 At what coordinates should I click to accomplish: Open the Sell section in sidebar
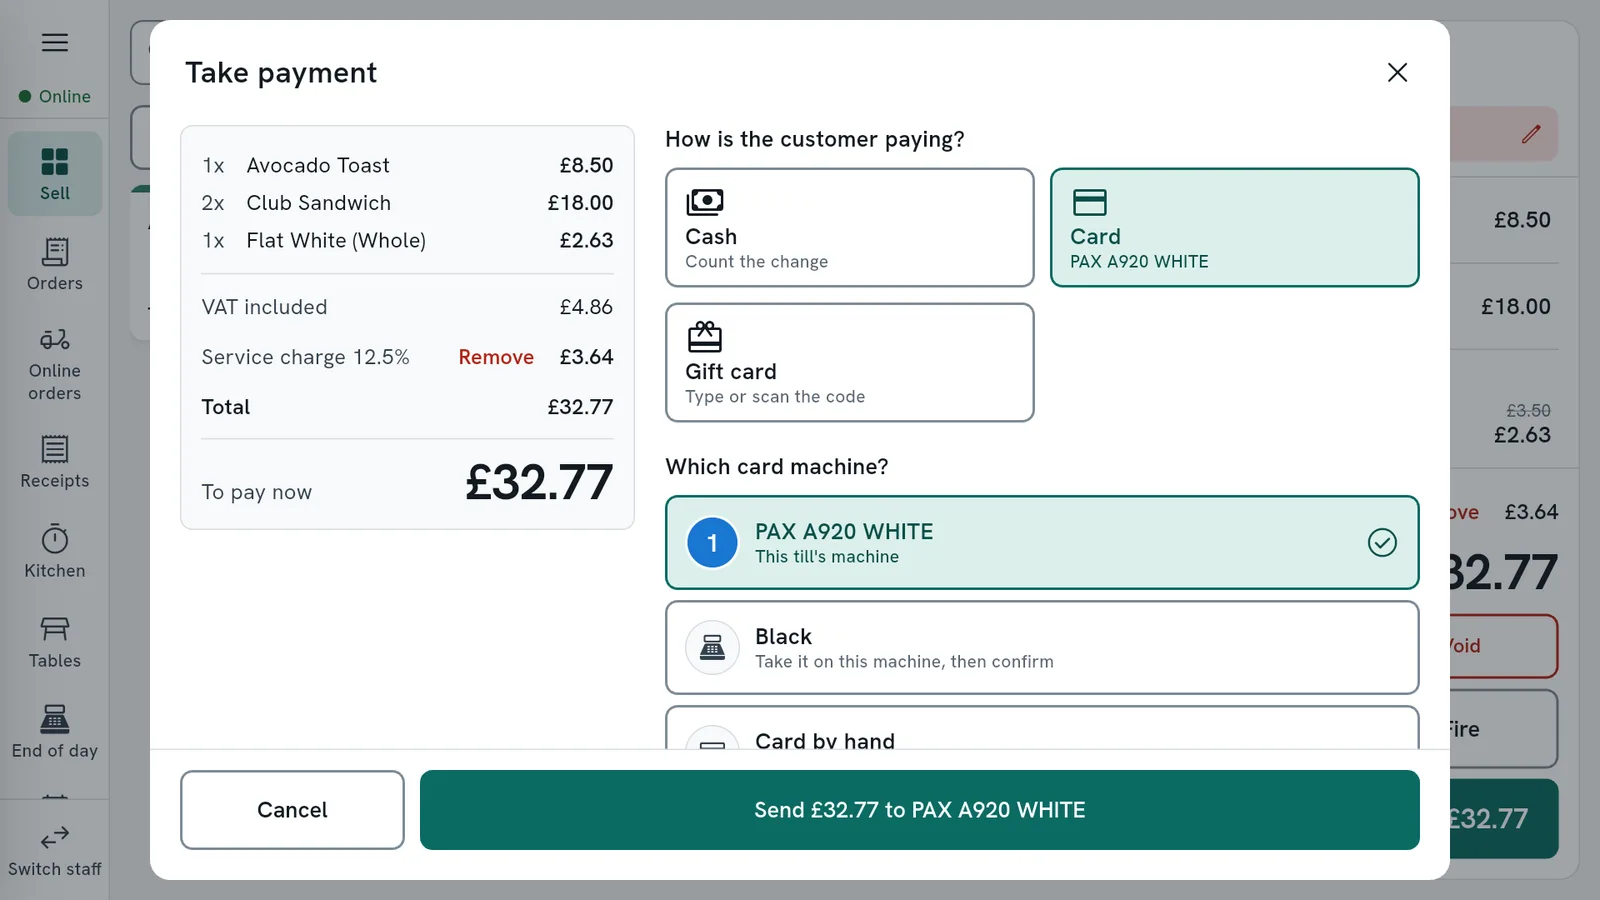[x=55, y=174]
